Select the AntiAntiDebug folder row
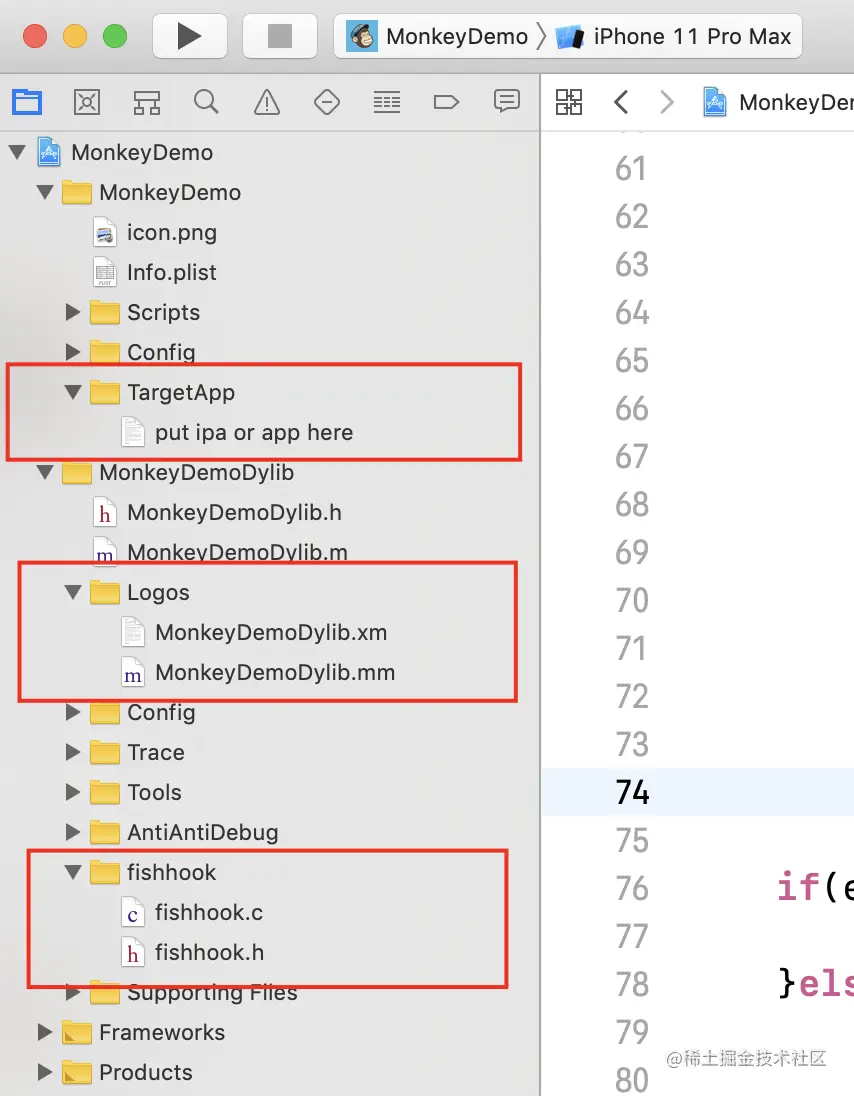 (270, 832)
